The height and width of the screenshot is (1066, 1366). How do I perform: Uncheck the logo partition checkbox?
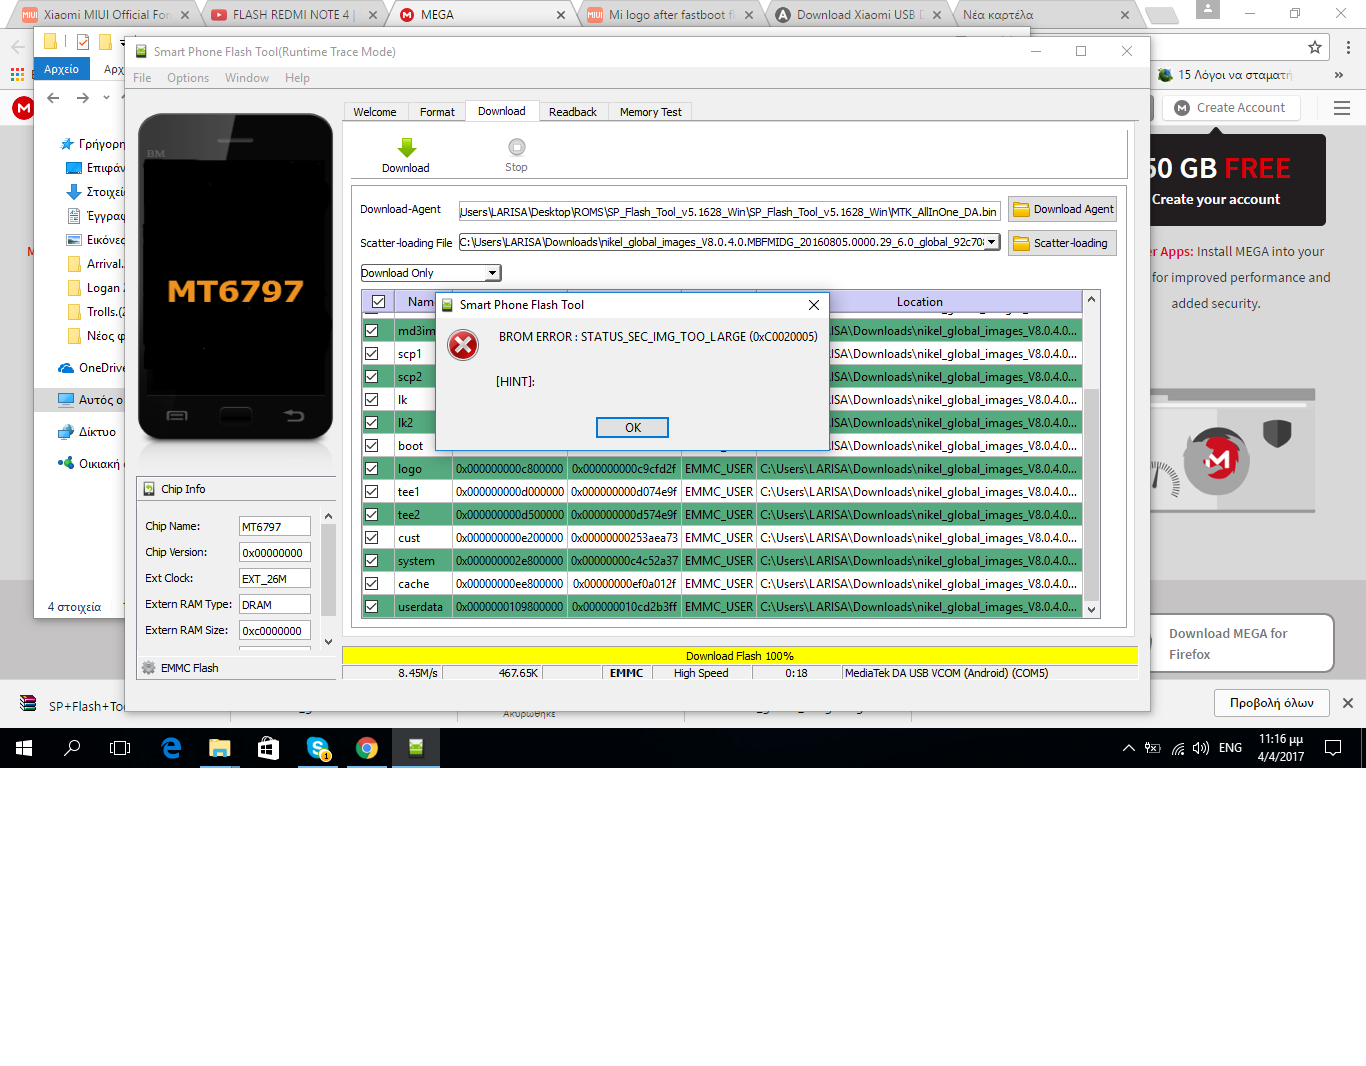coord(371,469)
